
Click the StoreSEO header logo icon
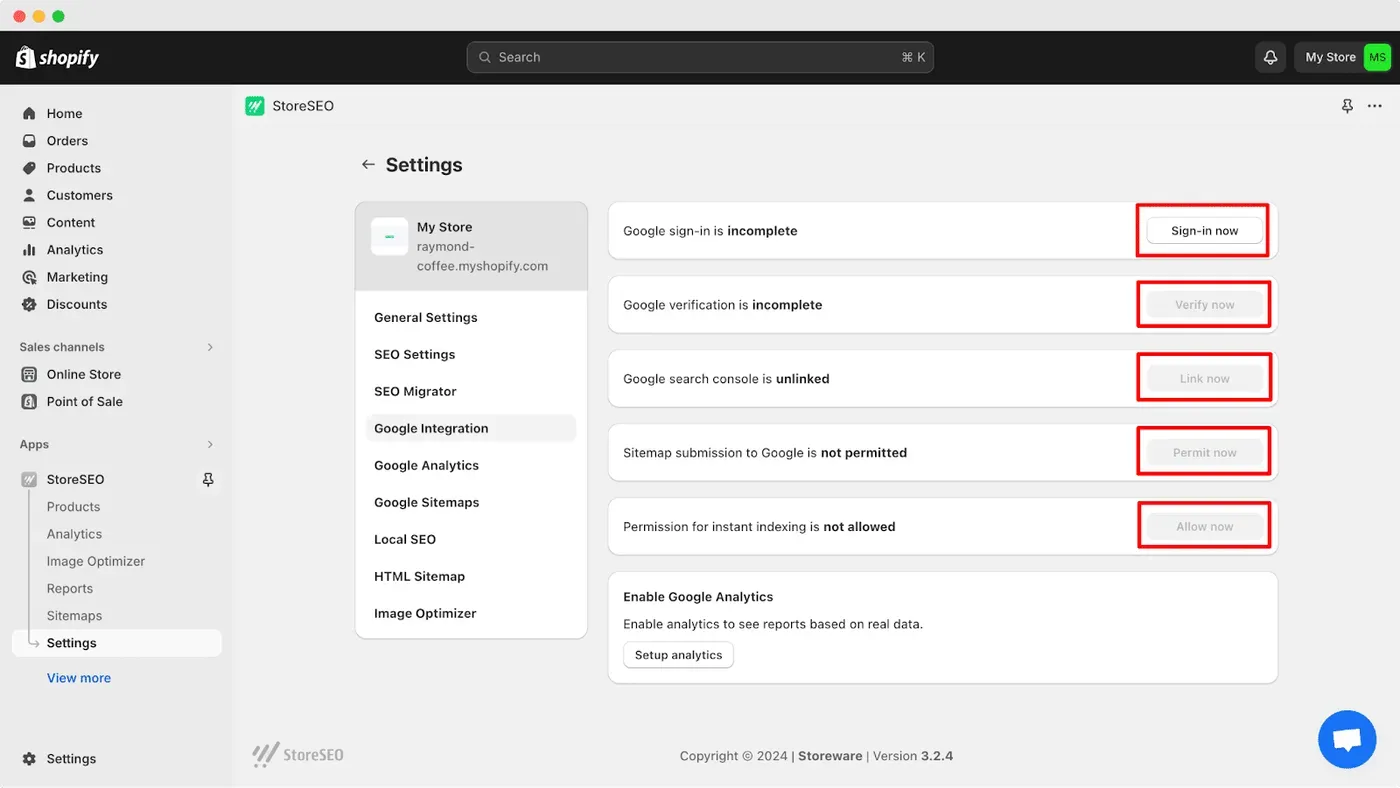tap(255, 106)
